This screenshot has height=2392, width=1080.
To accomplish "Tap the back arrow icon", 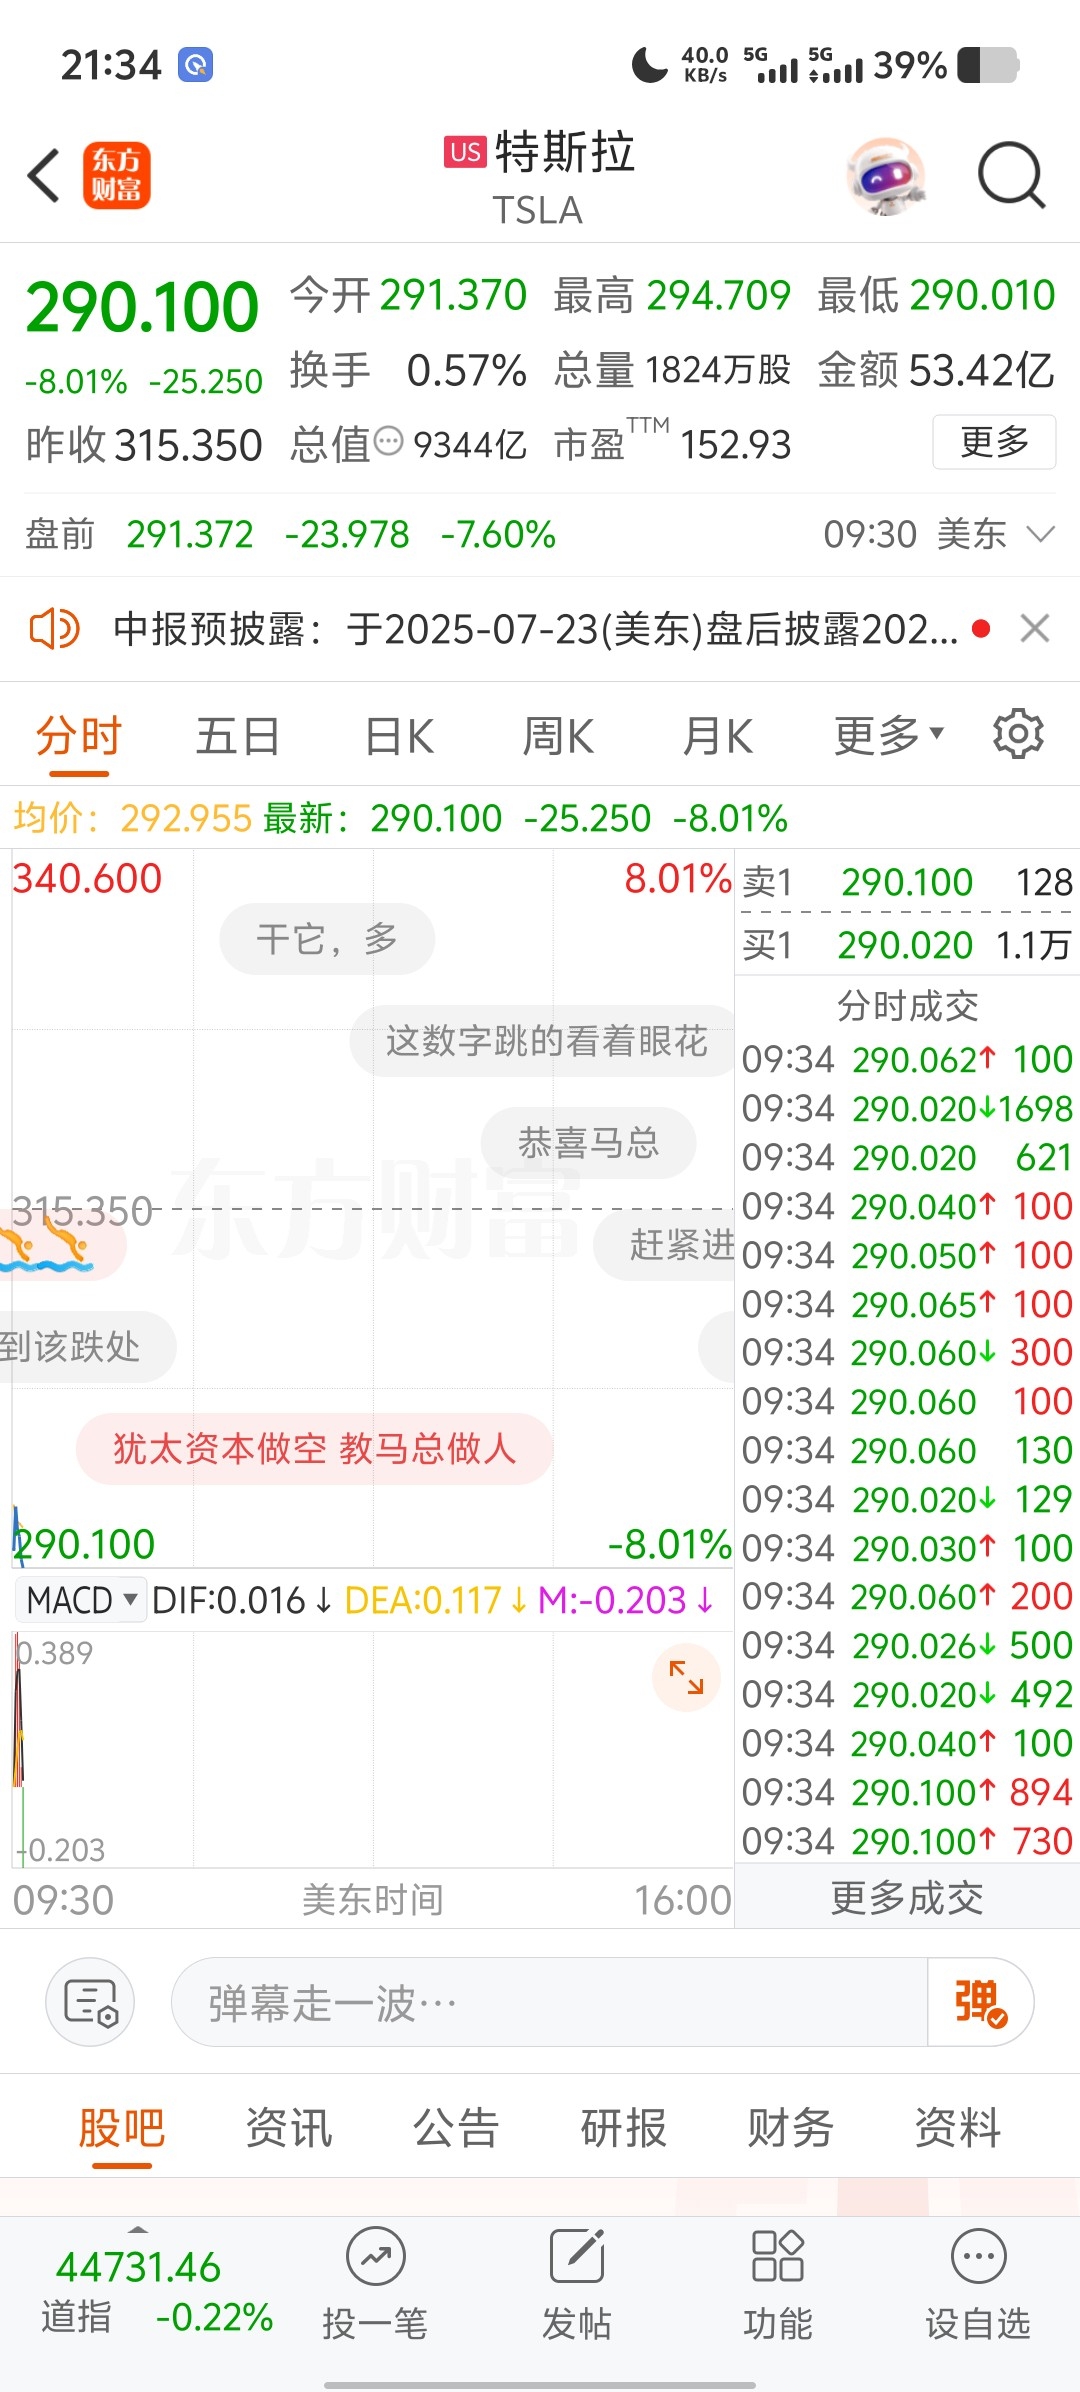I will click(44, 175).
